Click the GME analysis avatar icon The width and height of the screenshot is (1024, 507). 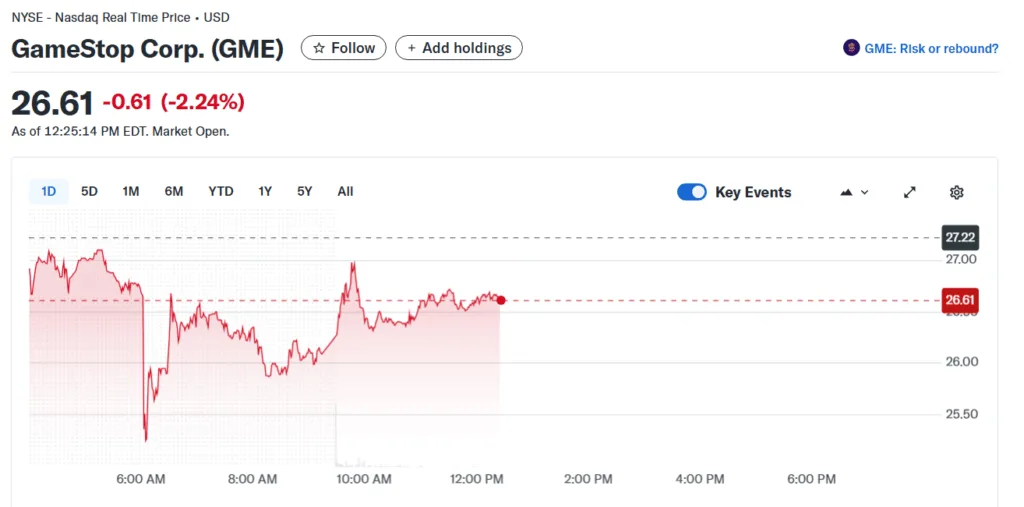[x=851, y=48]
